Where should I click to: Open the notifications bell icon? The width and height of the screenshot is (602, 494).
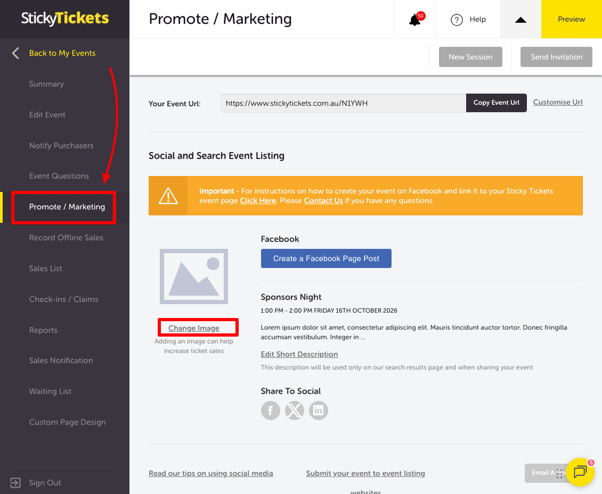415,20
